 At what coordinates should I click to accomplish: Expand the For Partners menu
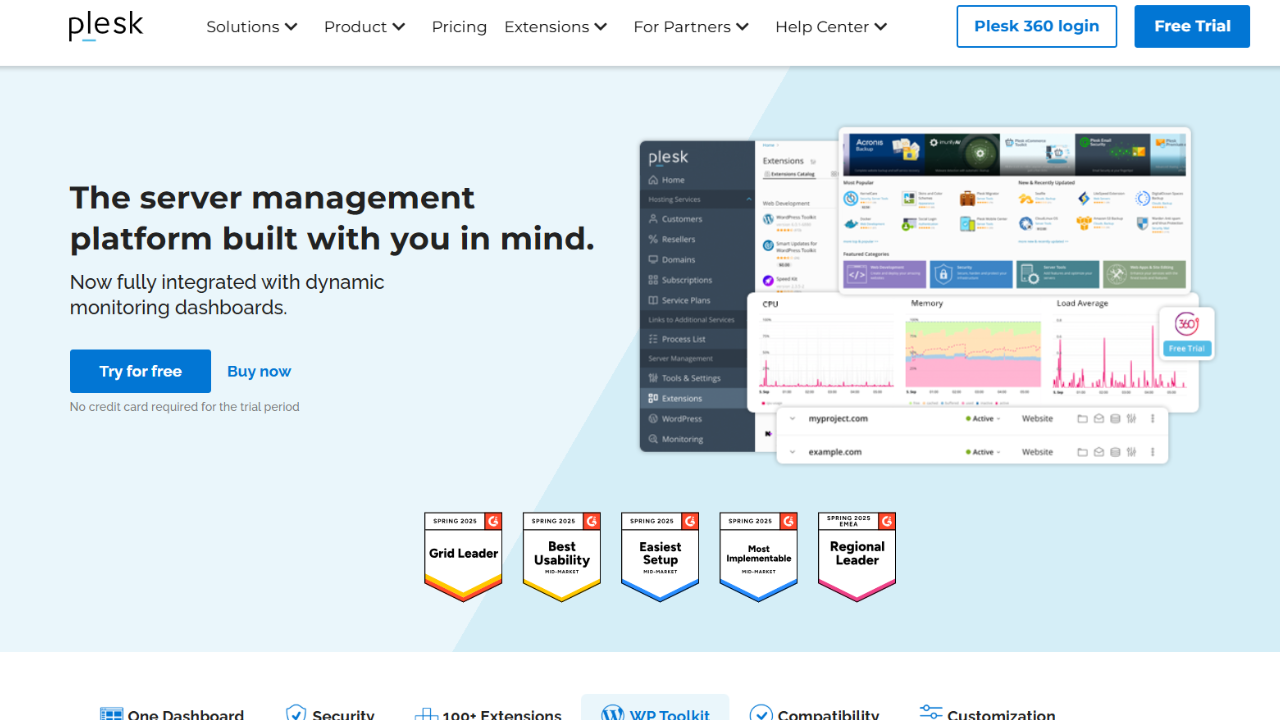[x=691, y=27]
